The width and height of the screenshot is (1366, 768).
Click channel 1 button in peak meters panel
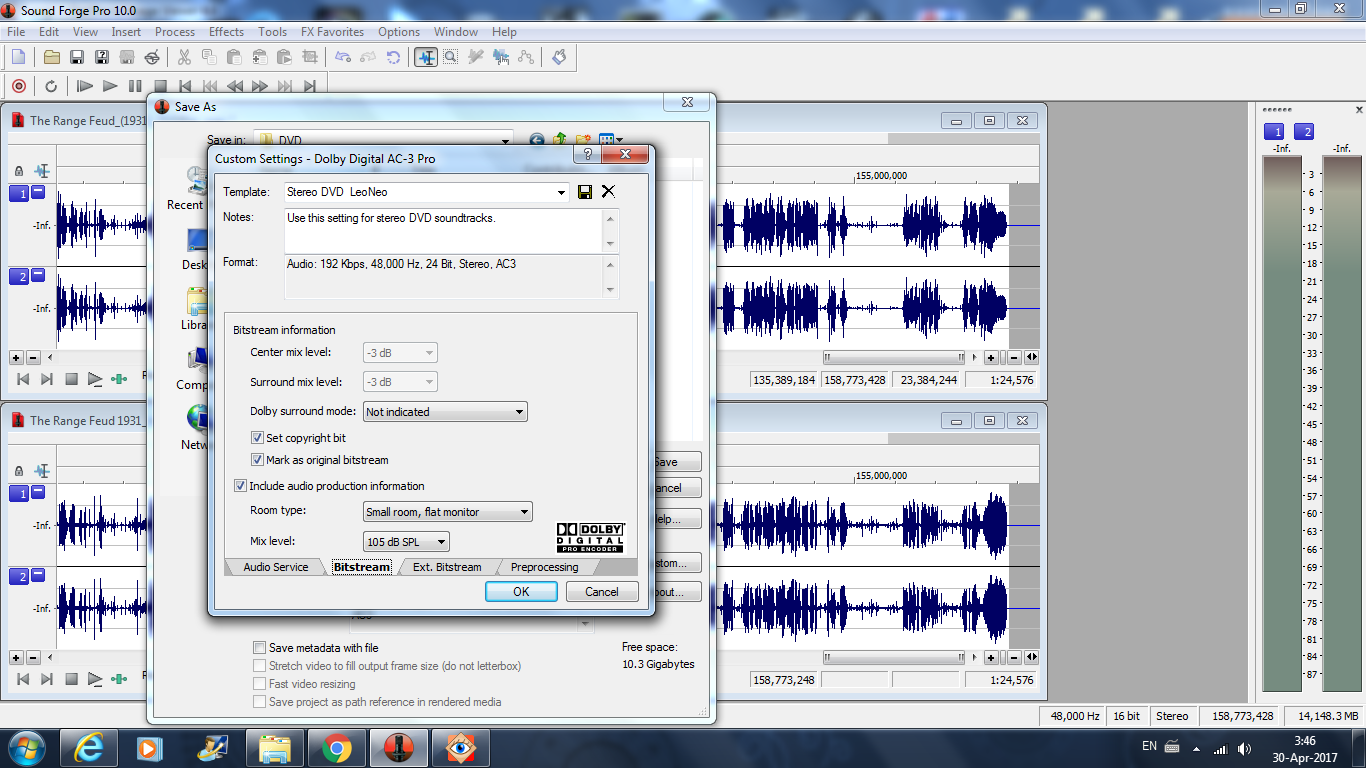click(x=1274, y=132)
